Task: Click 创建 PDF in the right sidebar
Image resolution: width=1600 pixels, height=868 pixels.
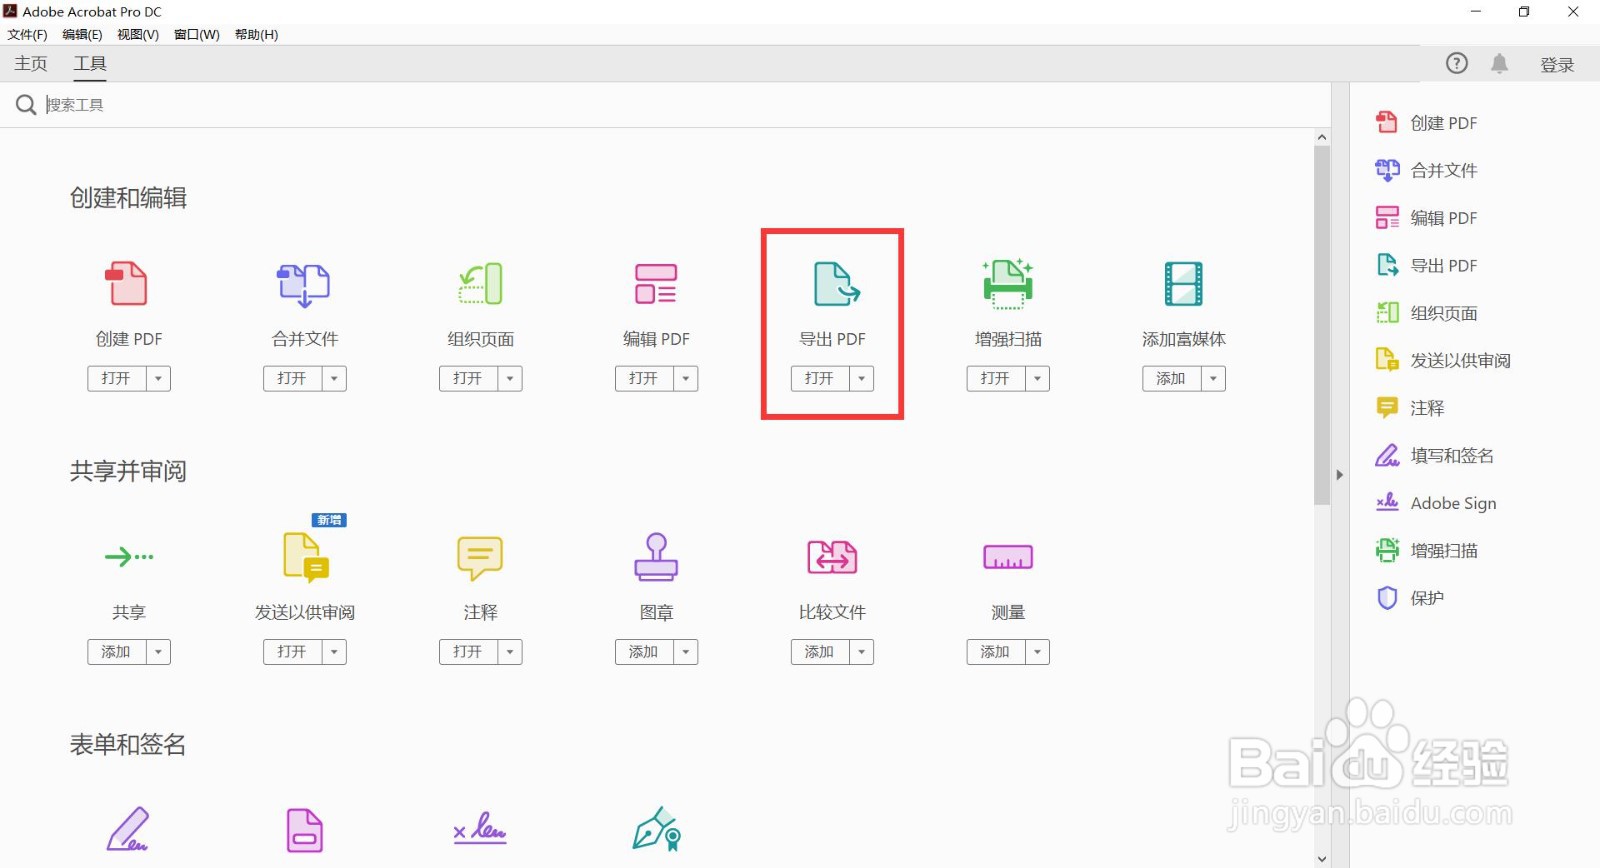Action: (x=1427, y=123)
